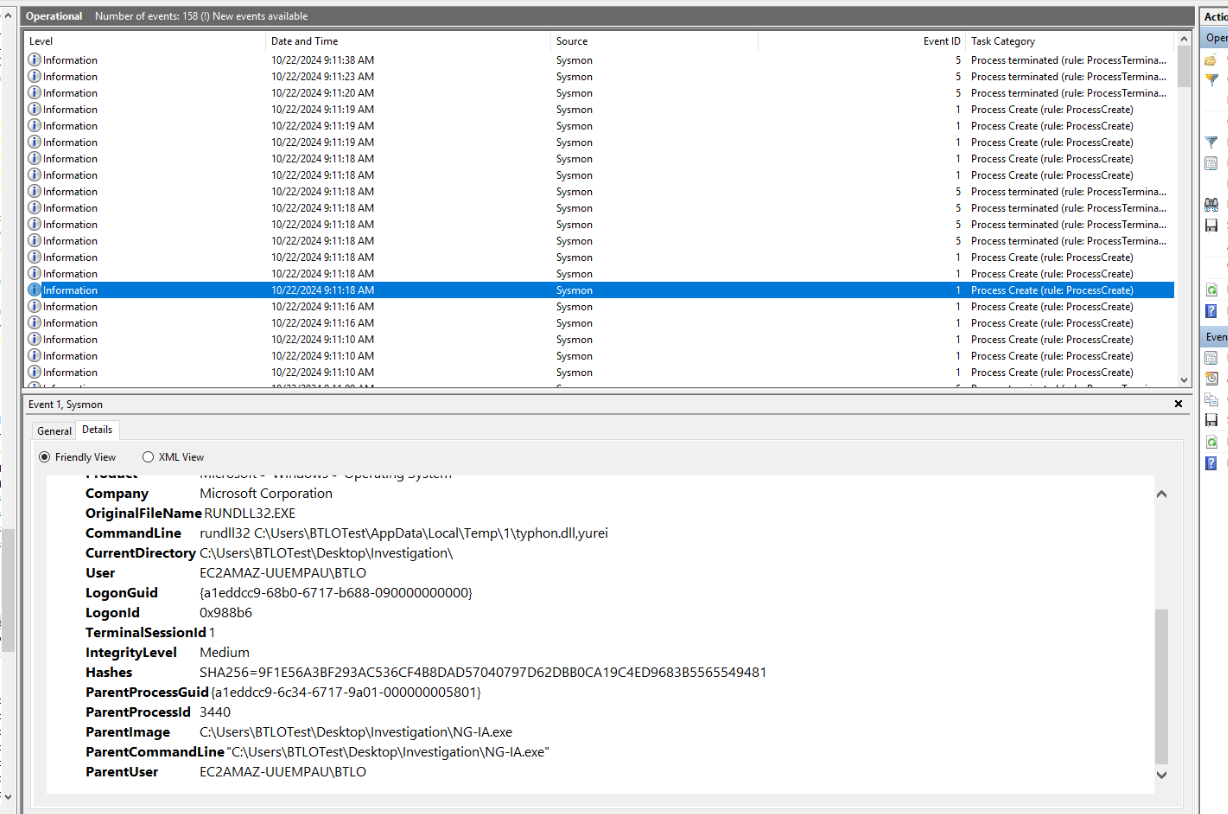Select the event logged at 9:11:23 AM
This screenshot has width=1228, height=814.
coord(322,77)
